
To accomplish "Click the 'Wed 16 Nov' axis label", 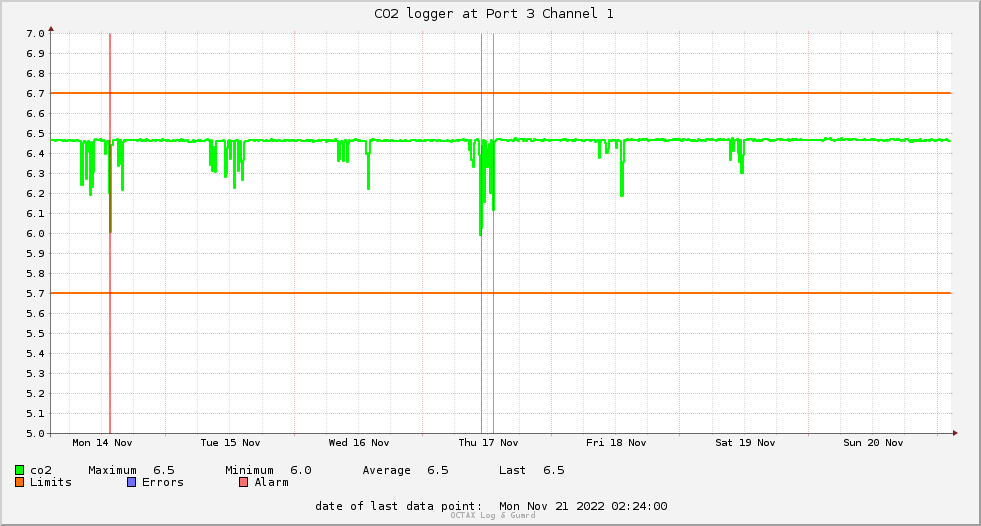I will point(359,443).
